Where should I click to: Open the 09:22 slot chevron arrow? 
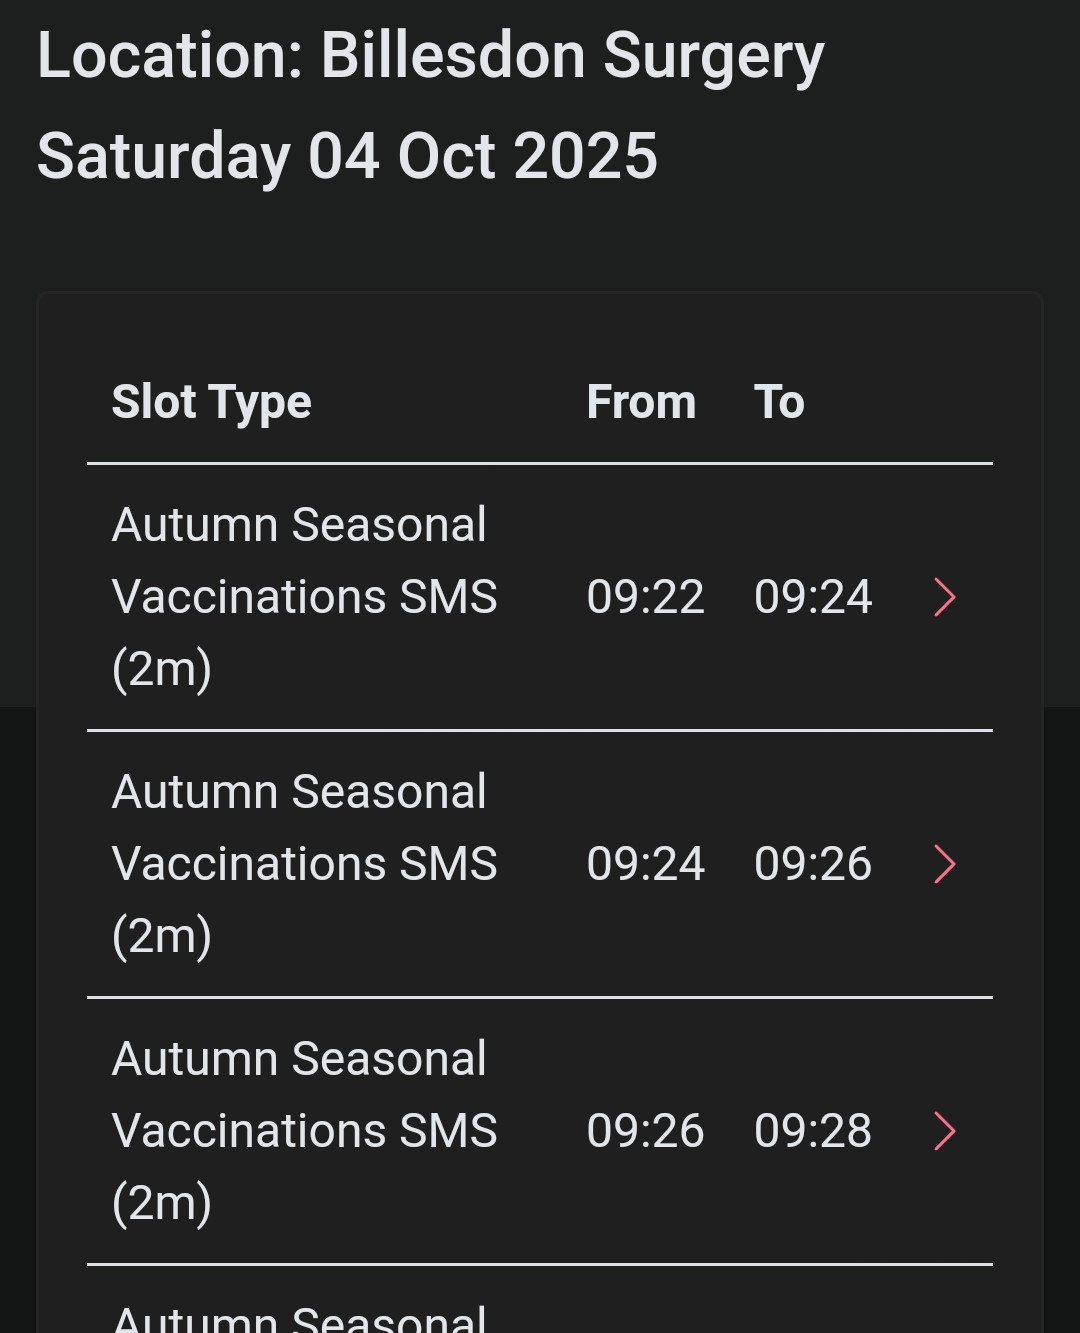[944, 597]
